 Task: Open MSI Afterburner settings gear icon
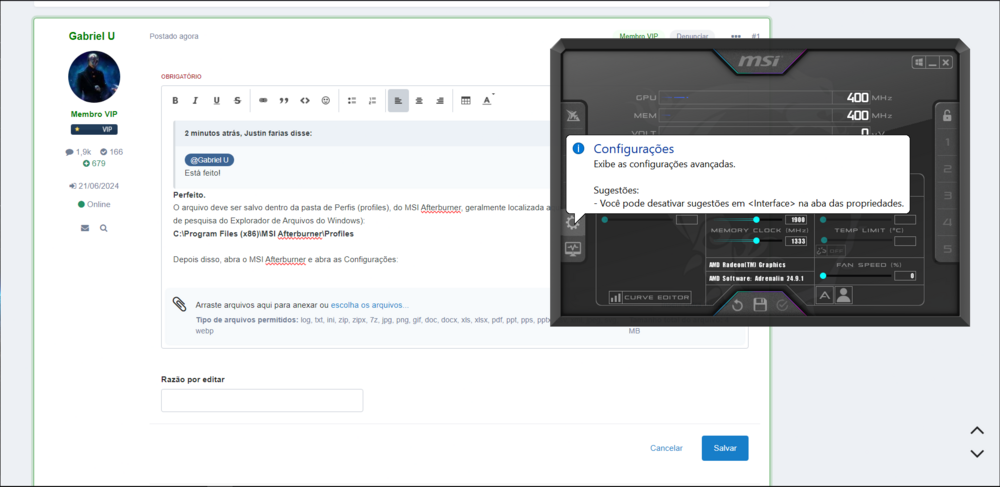[x=572, y=222]
